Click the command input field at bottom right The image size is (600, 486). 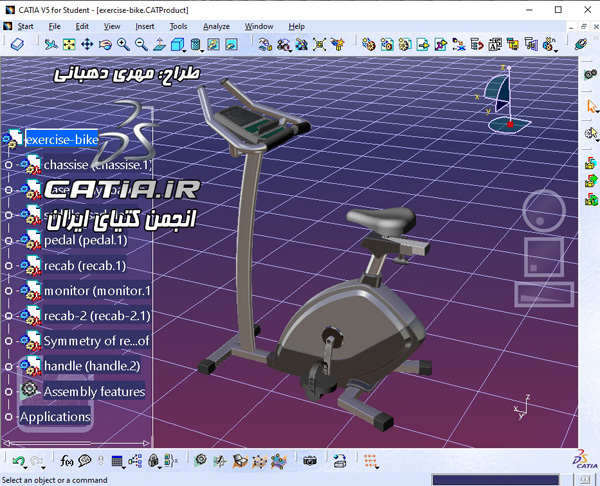tap(495, 480)
